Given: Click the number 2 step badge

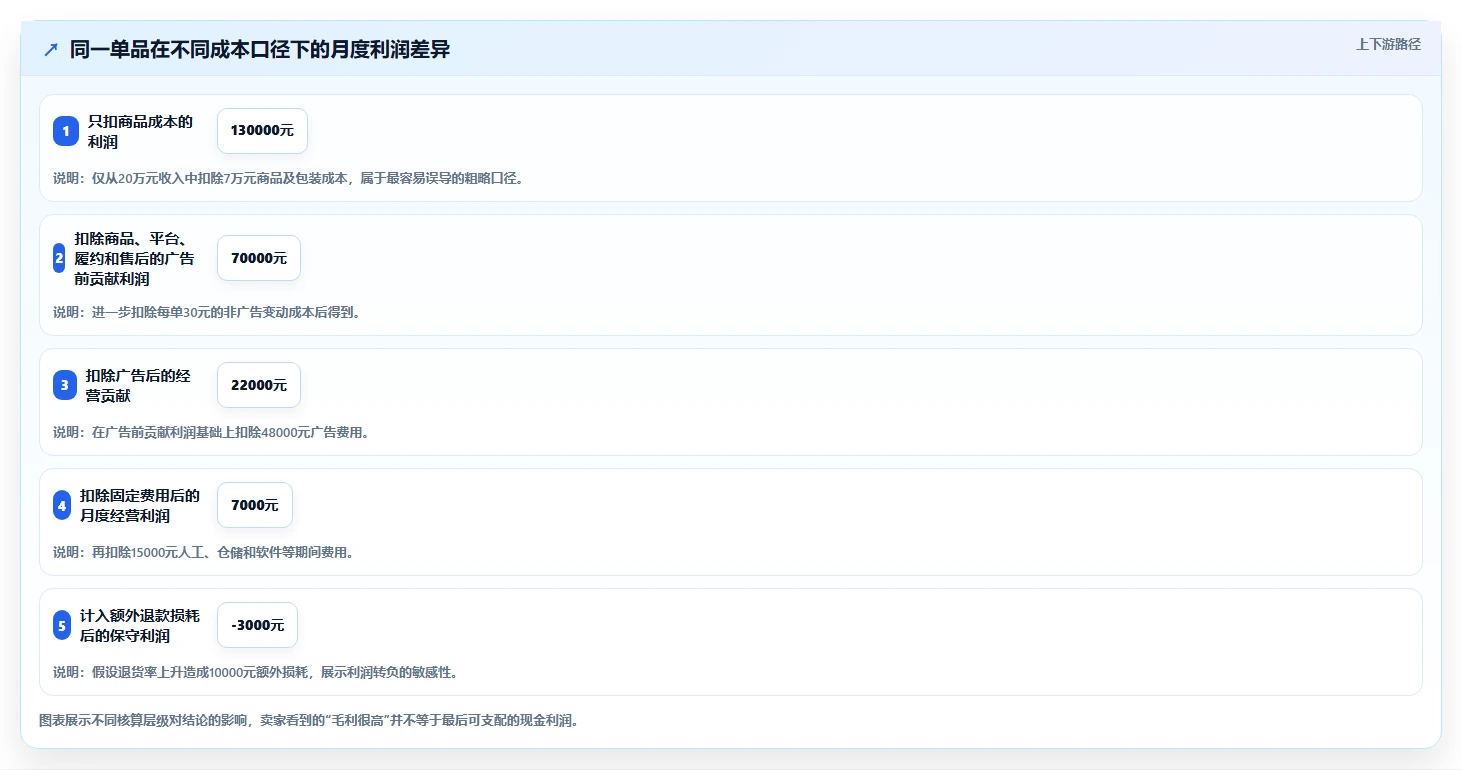Looking at the screenshot, I should click(x=59, y=258).
